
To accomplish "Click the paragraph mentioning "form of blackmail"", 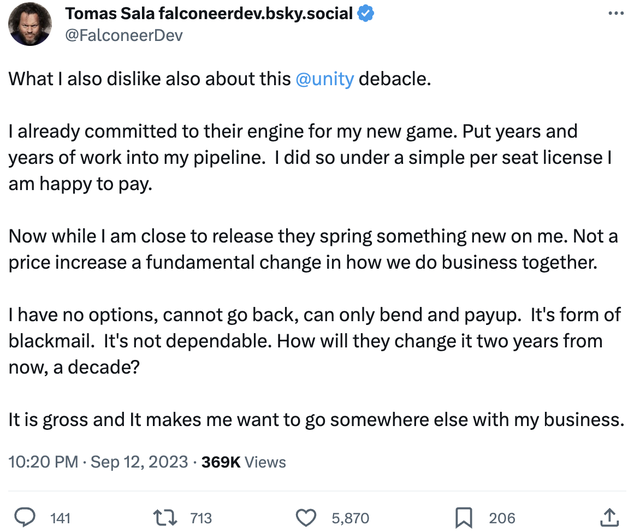I will 316,340.
